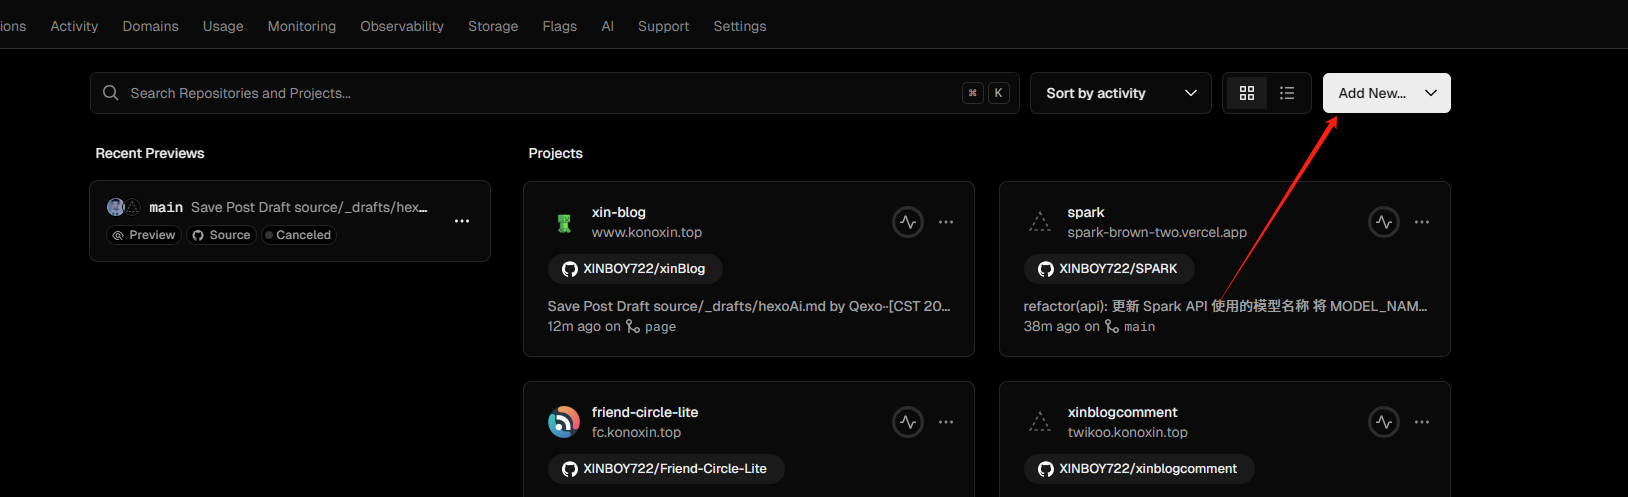
Task: Focus the Search Repositories and Projects field
Action: (x=540, y=93)
